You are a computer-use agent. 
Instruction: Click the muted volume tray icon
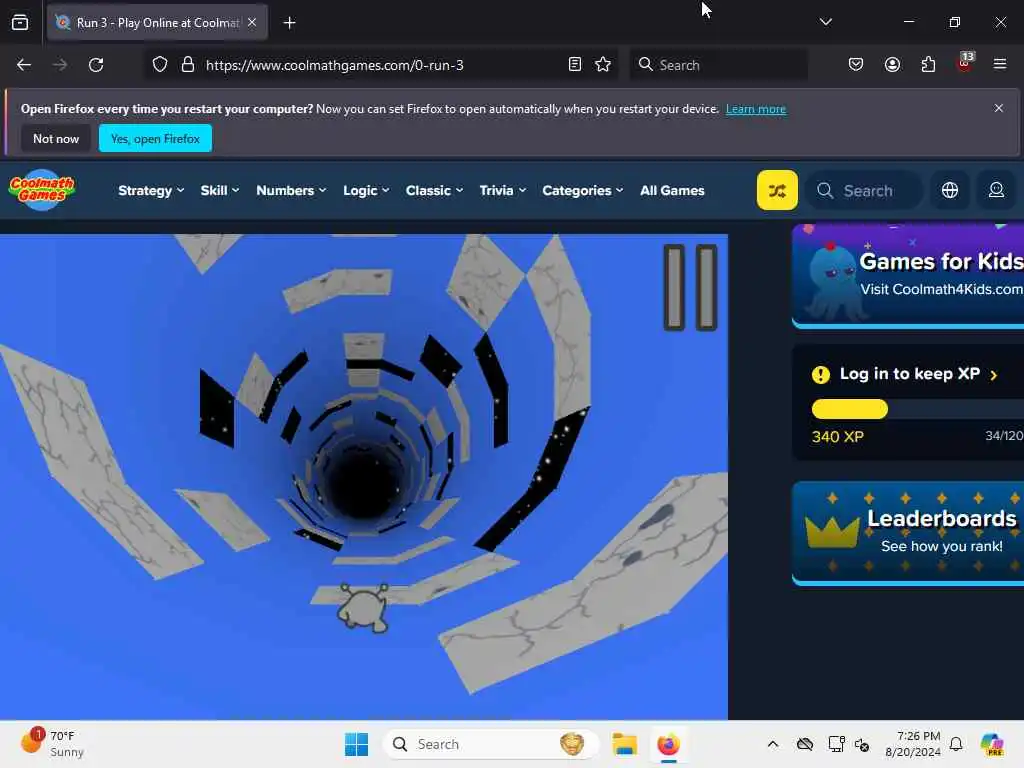(861, 744)
